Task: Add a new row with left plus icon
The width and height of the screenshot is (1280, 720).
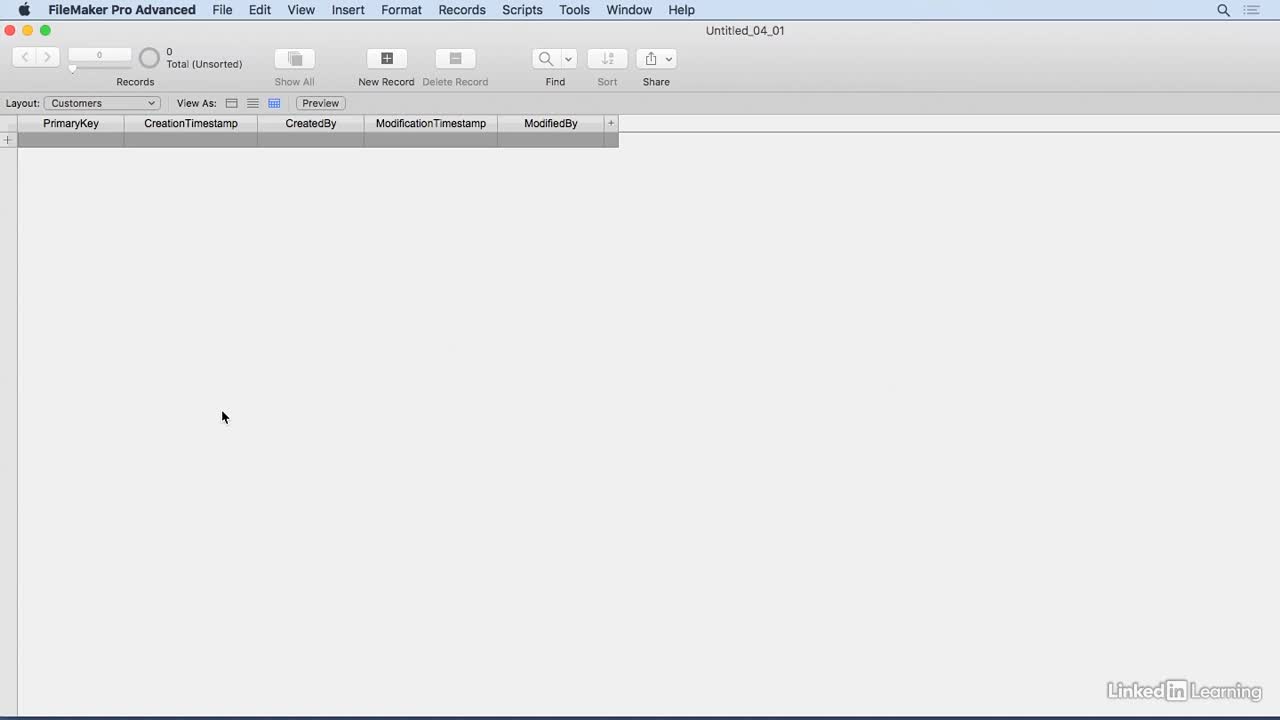Action: (8, 140)
